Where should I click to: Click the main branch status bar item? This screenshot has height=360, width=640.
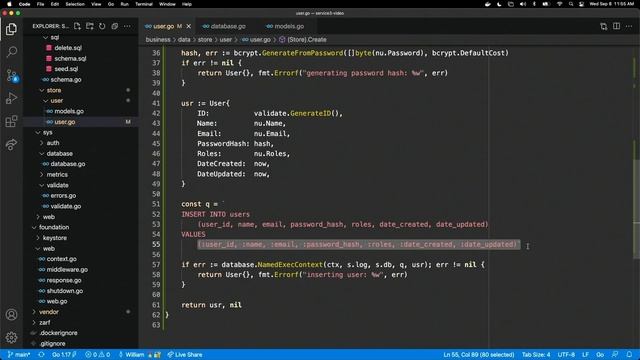coord(19,355)
